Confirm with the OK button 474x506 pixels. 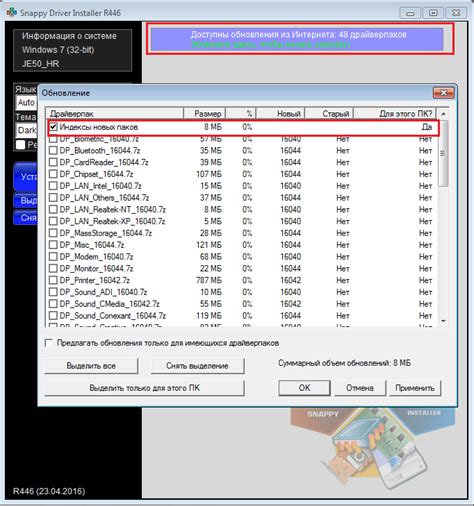pos(304,388)
